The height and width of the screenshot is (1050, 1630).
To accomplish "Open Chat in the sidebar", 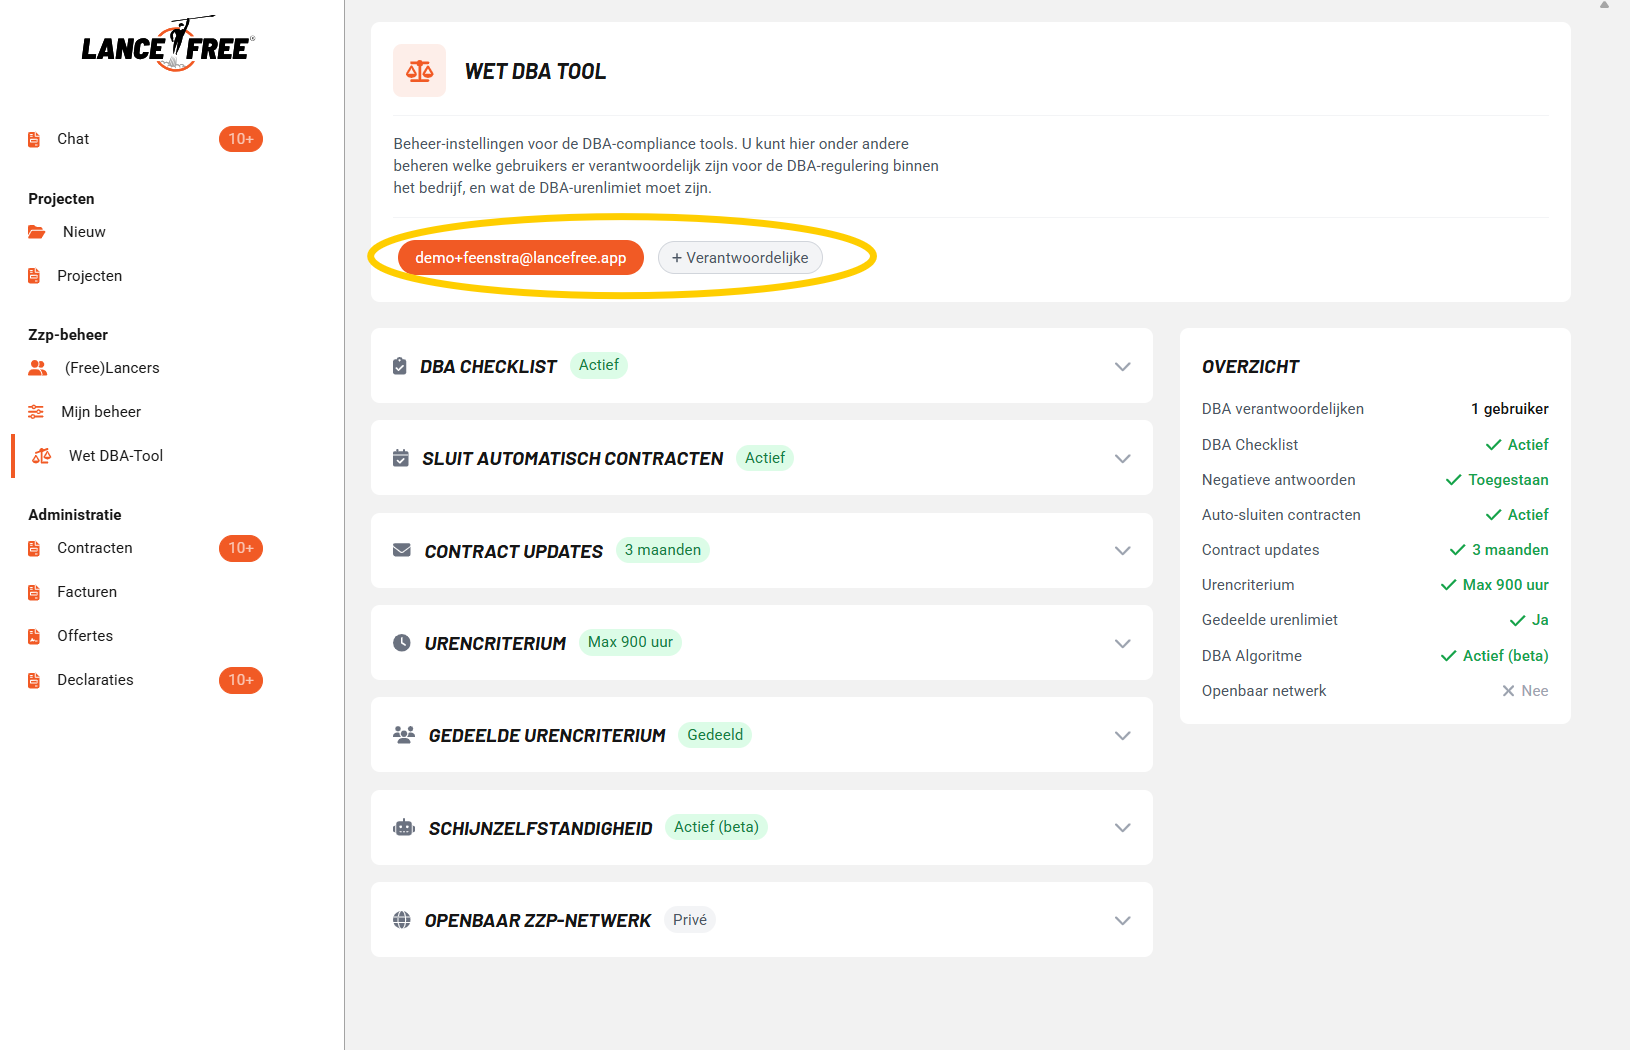I will tap(73, 139).
